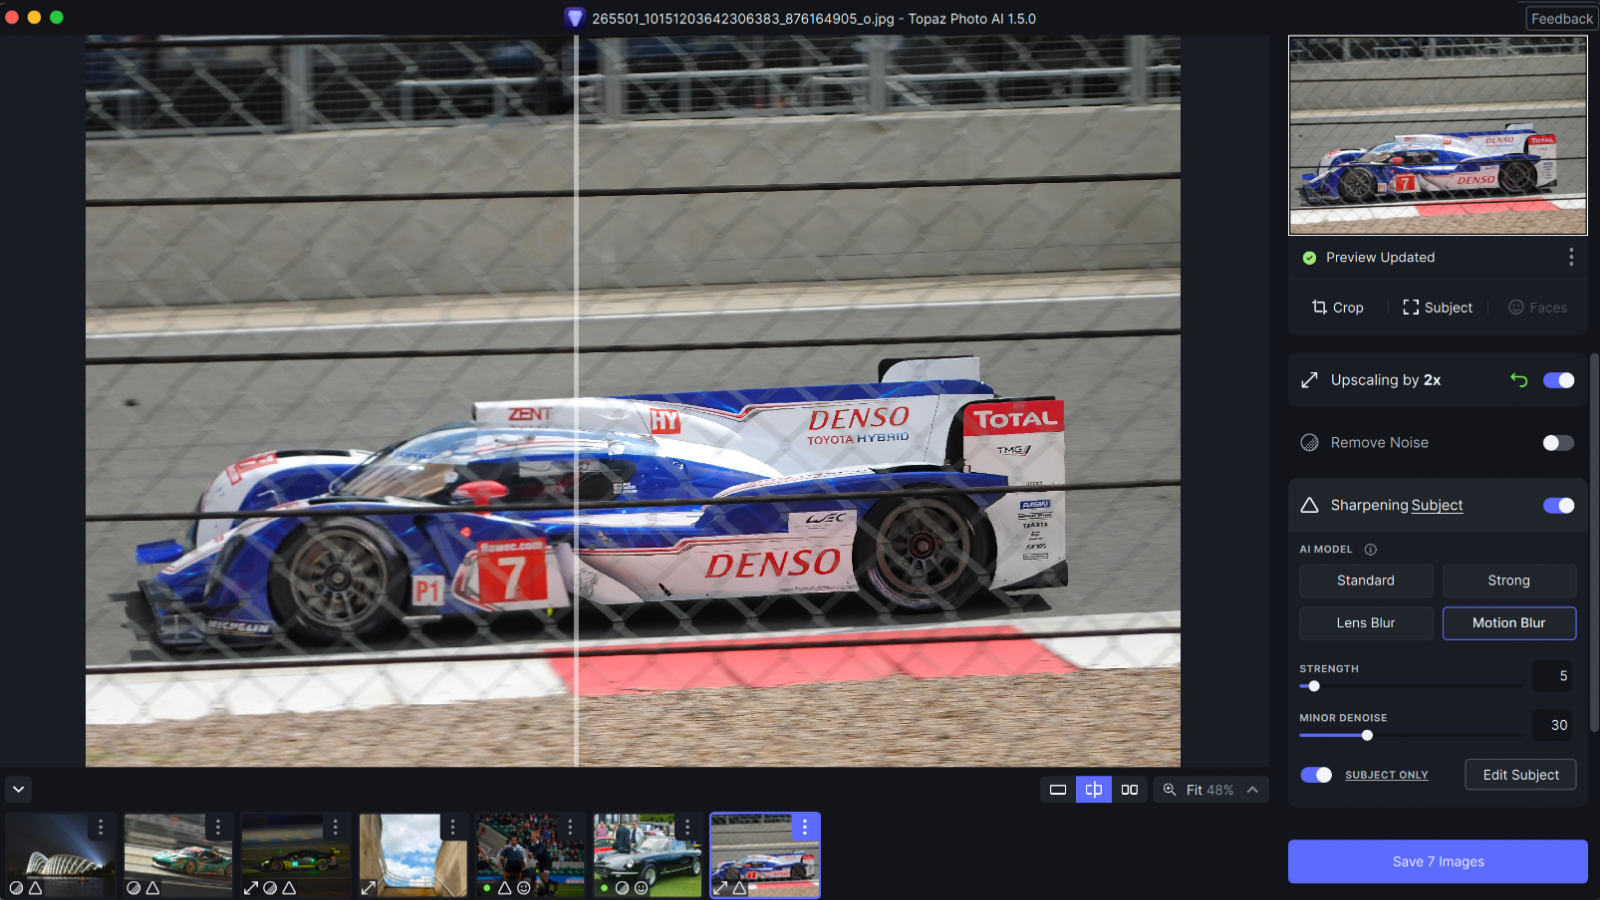1600x900 pixels.
Task: Choose the Lens Blur AI model
Action: pos(1366,623)
